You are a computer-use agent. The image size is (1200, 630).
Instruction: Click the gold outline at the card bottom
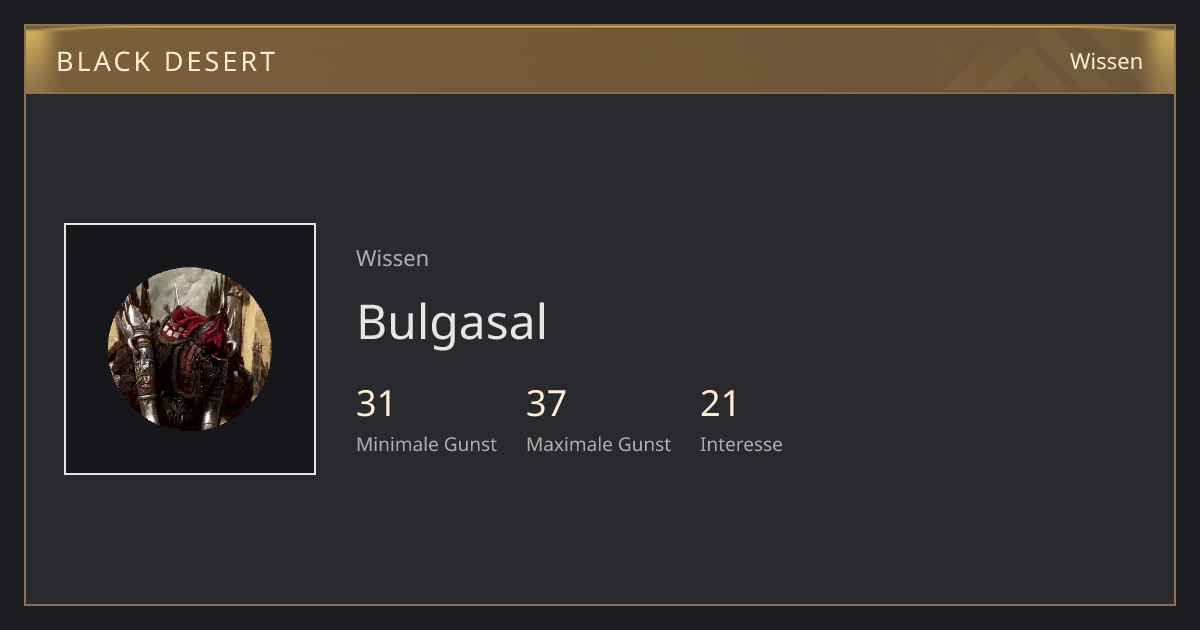click(x=600, y=604)
